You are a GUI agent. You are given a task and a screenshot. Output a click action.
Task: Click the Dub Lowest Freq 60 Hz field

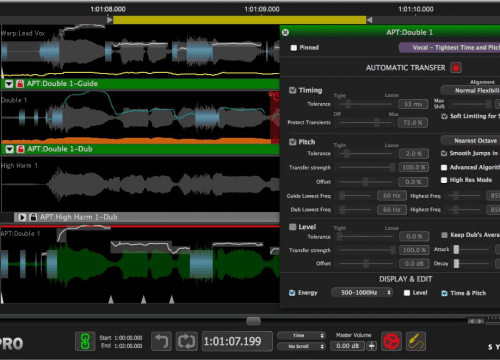pos(392,210)
